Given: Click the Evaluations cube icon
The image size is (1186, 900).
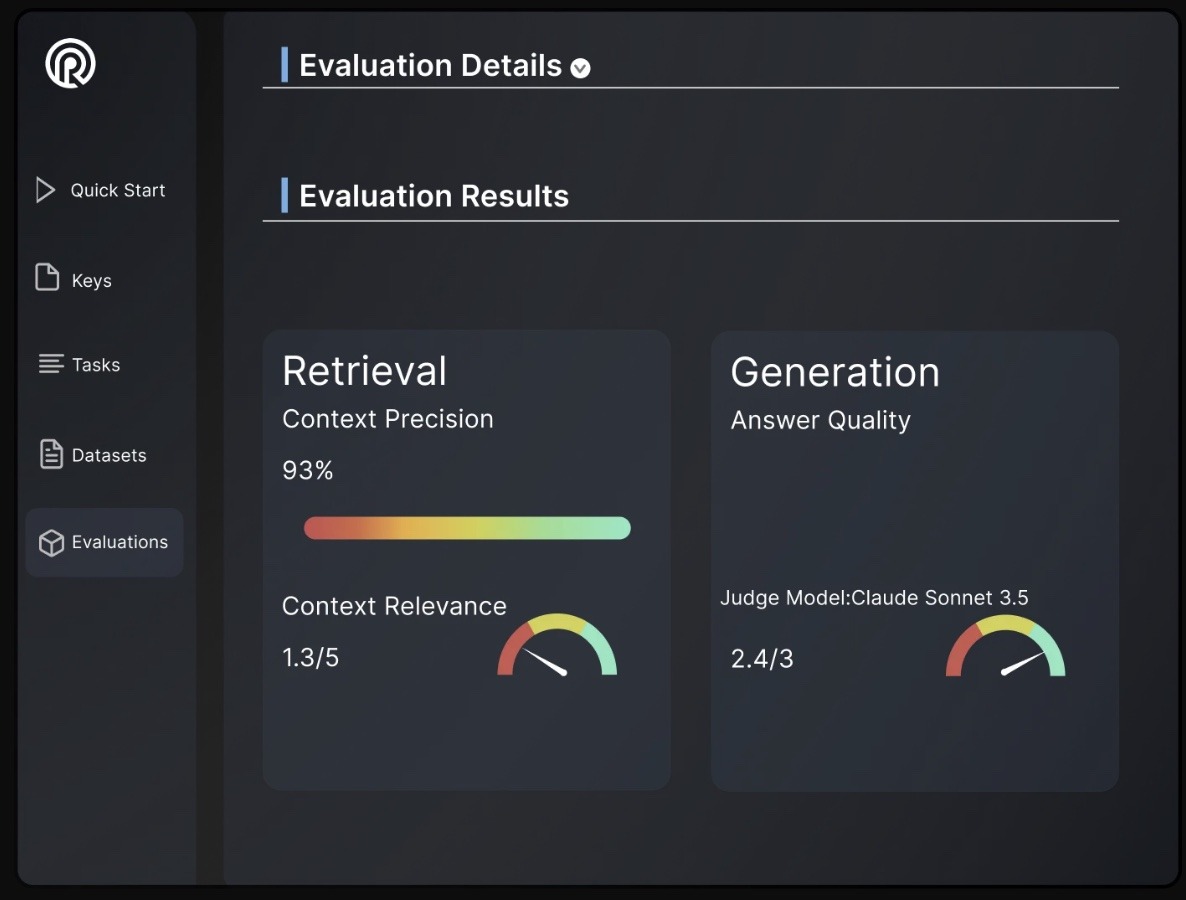Looking at the screenshot, I should pyautogui.click(x=50, y=542).
